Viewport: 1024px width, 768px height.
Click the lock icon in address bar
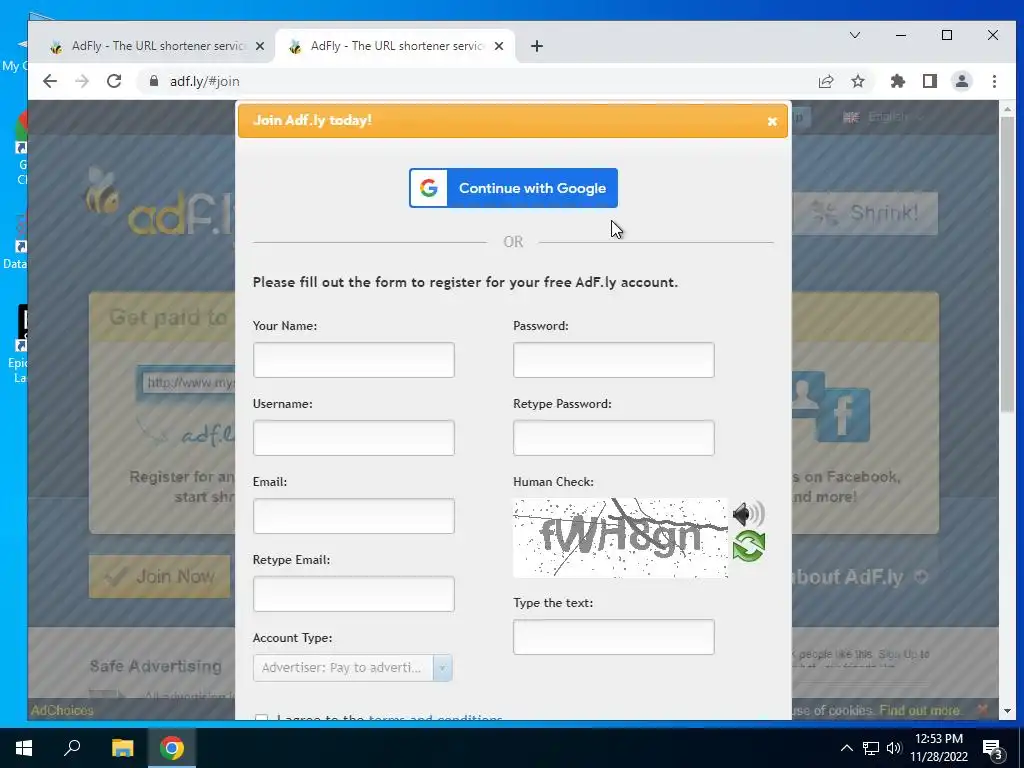[x=154, y=81]
